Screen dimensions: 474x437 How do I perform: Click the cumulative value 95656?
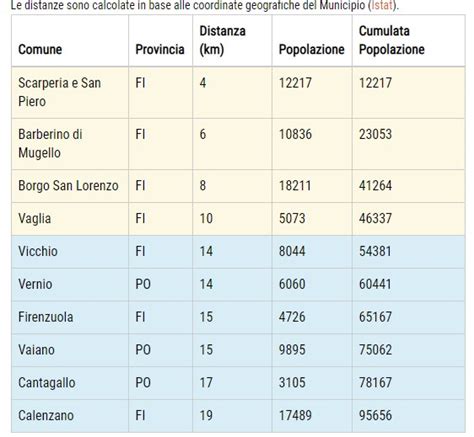pyautogui.click(x=375, y=416)
